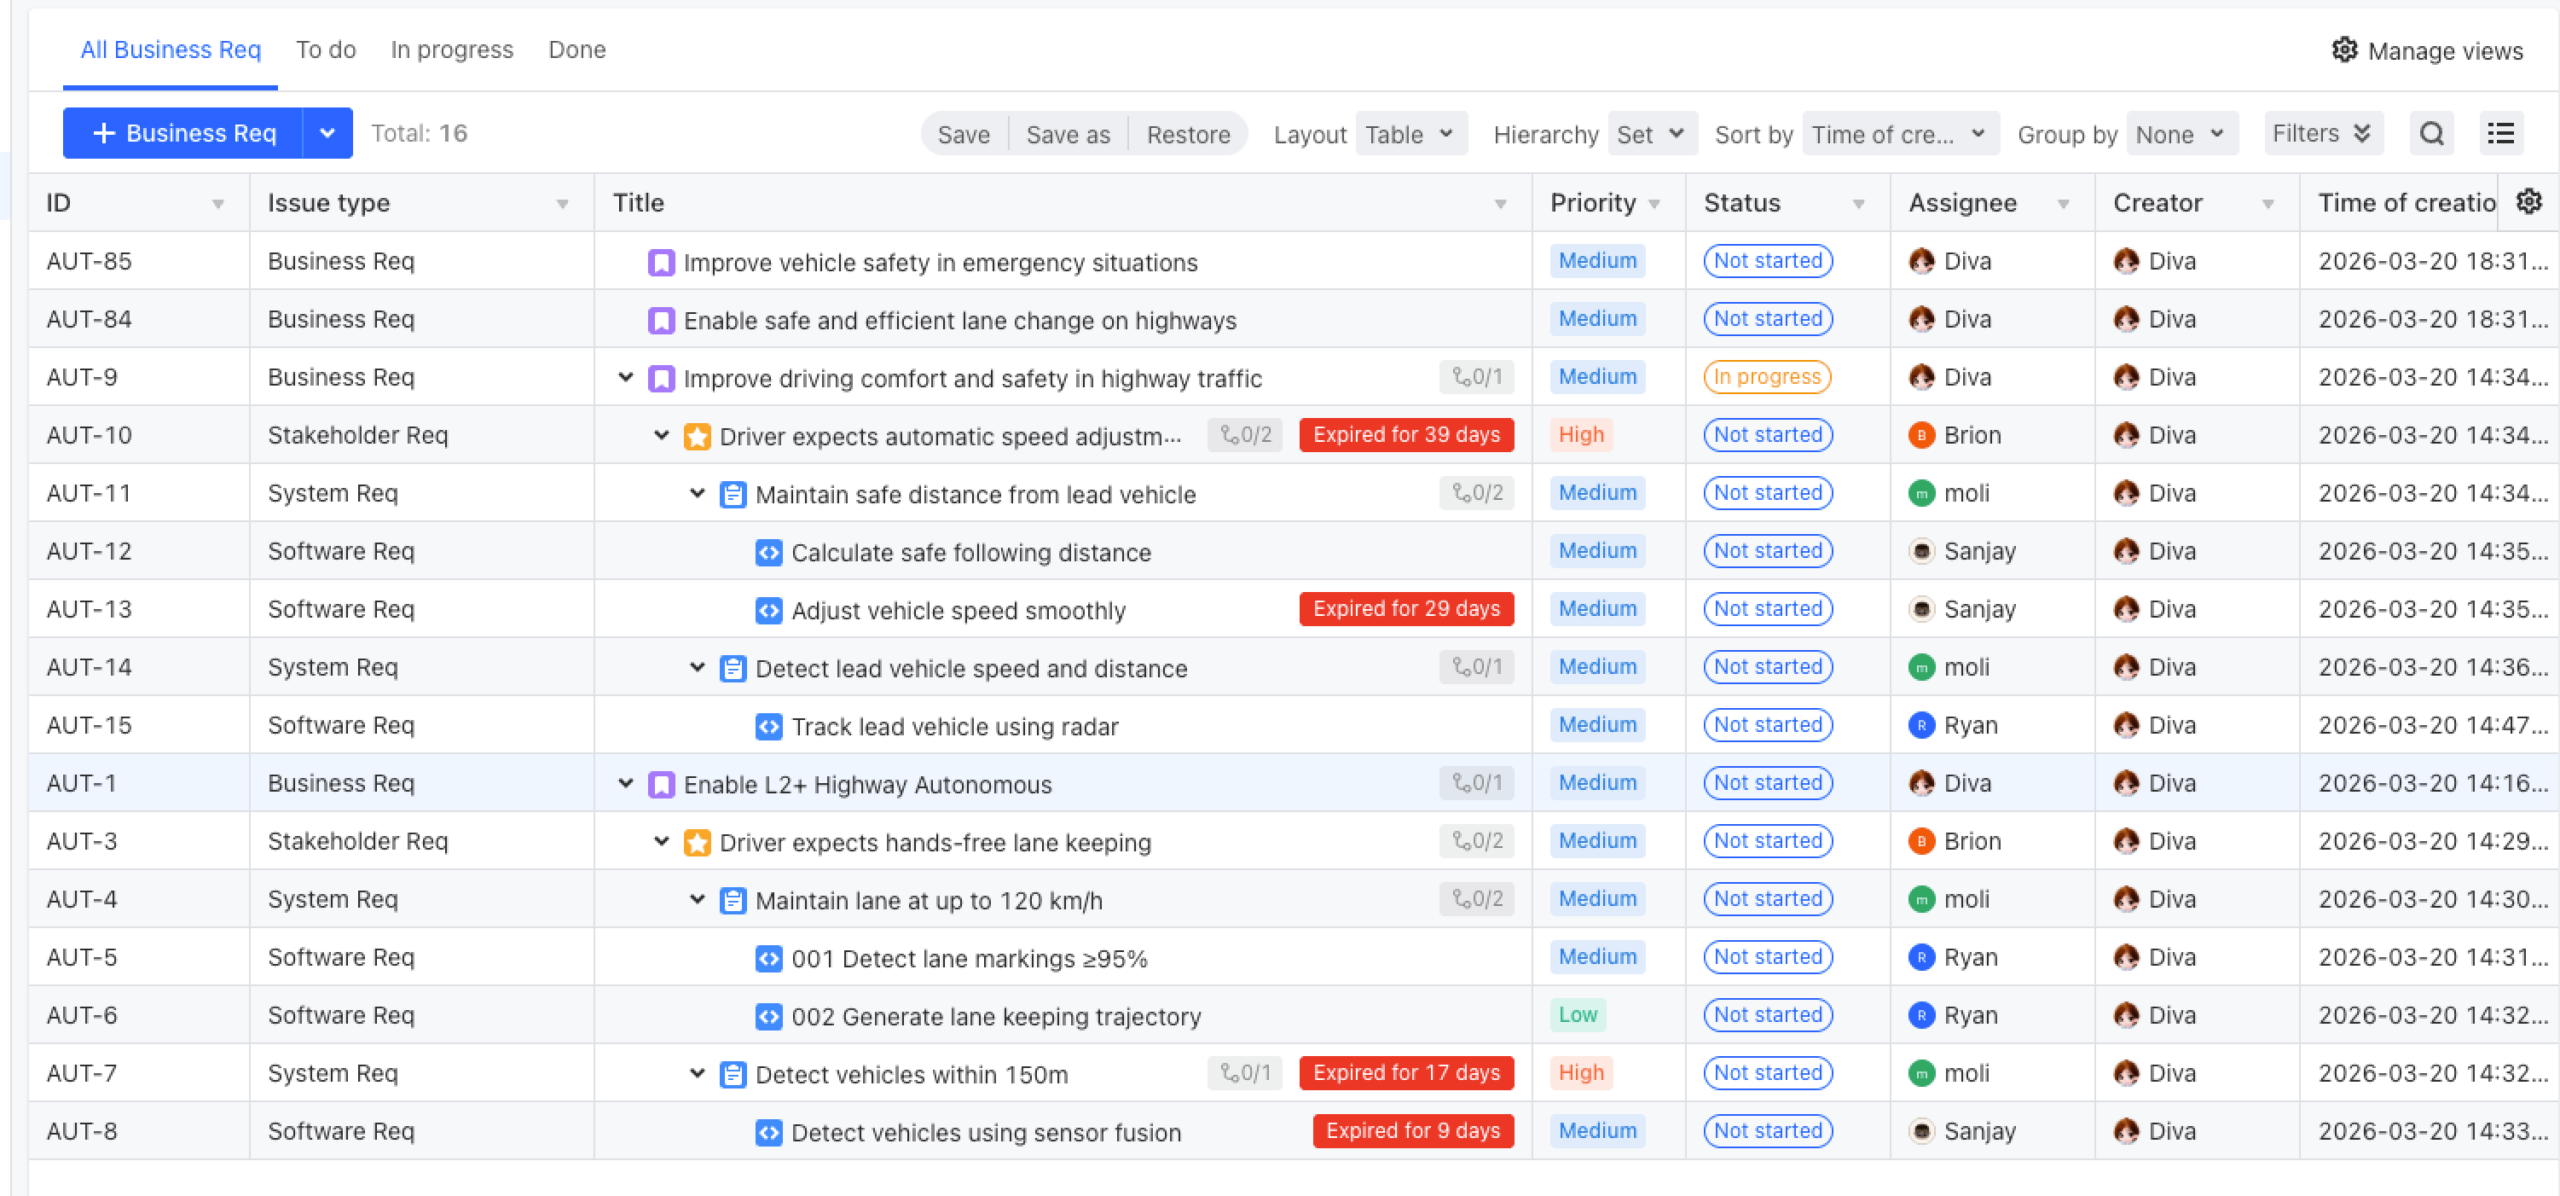
Task: Click child count badge on AUT-3
Action: pos(1477,841)
